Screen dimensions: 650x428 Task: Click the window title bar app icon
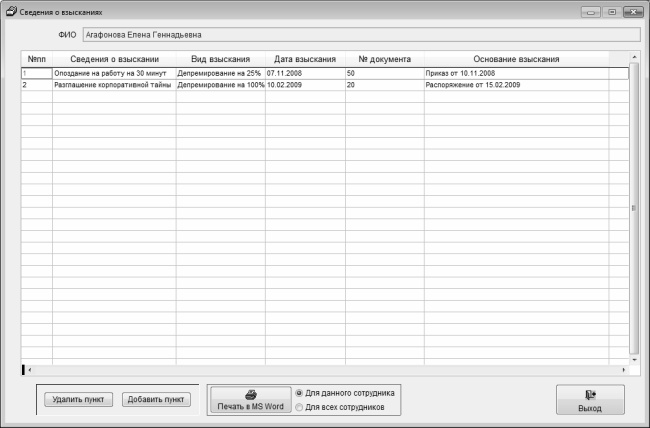coord(11,11)
